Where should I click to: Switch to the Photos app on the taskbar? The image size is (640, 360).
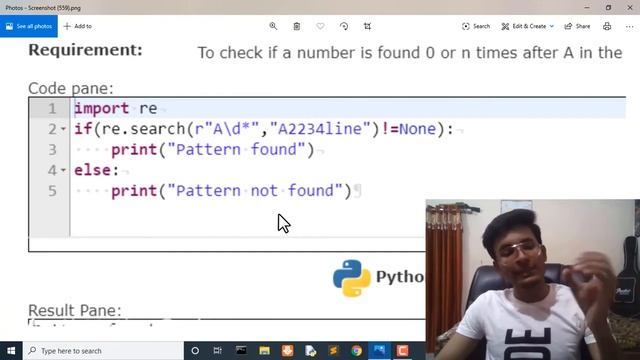[379, 351]
